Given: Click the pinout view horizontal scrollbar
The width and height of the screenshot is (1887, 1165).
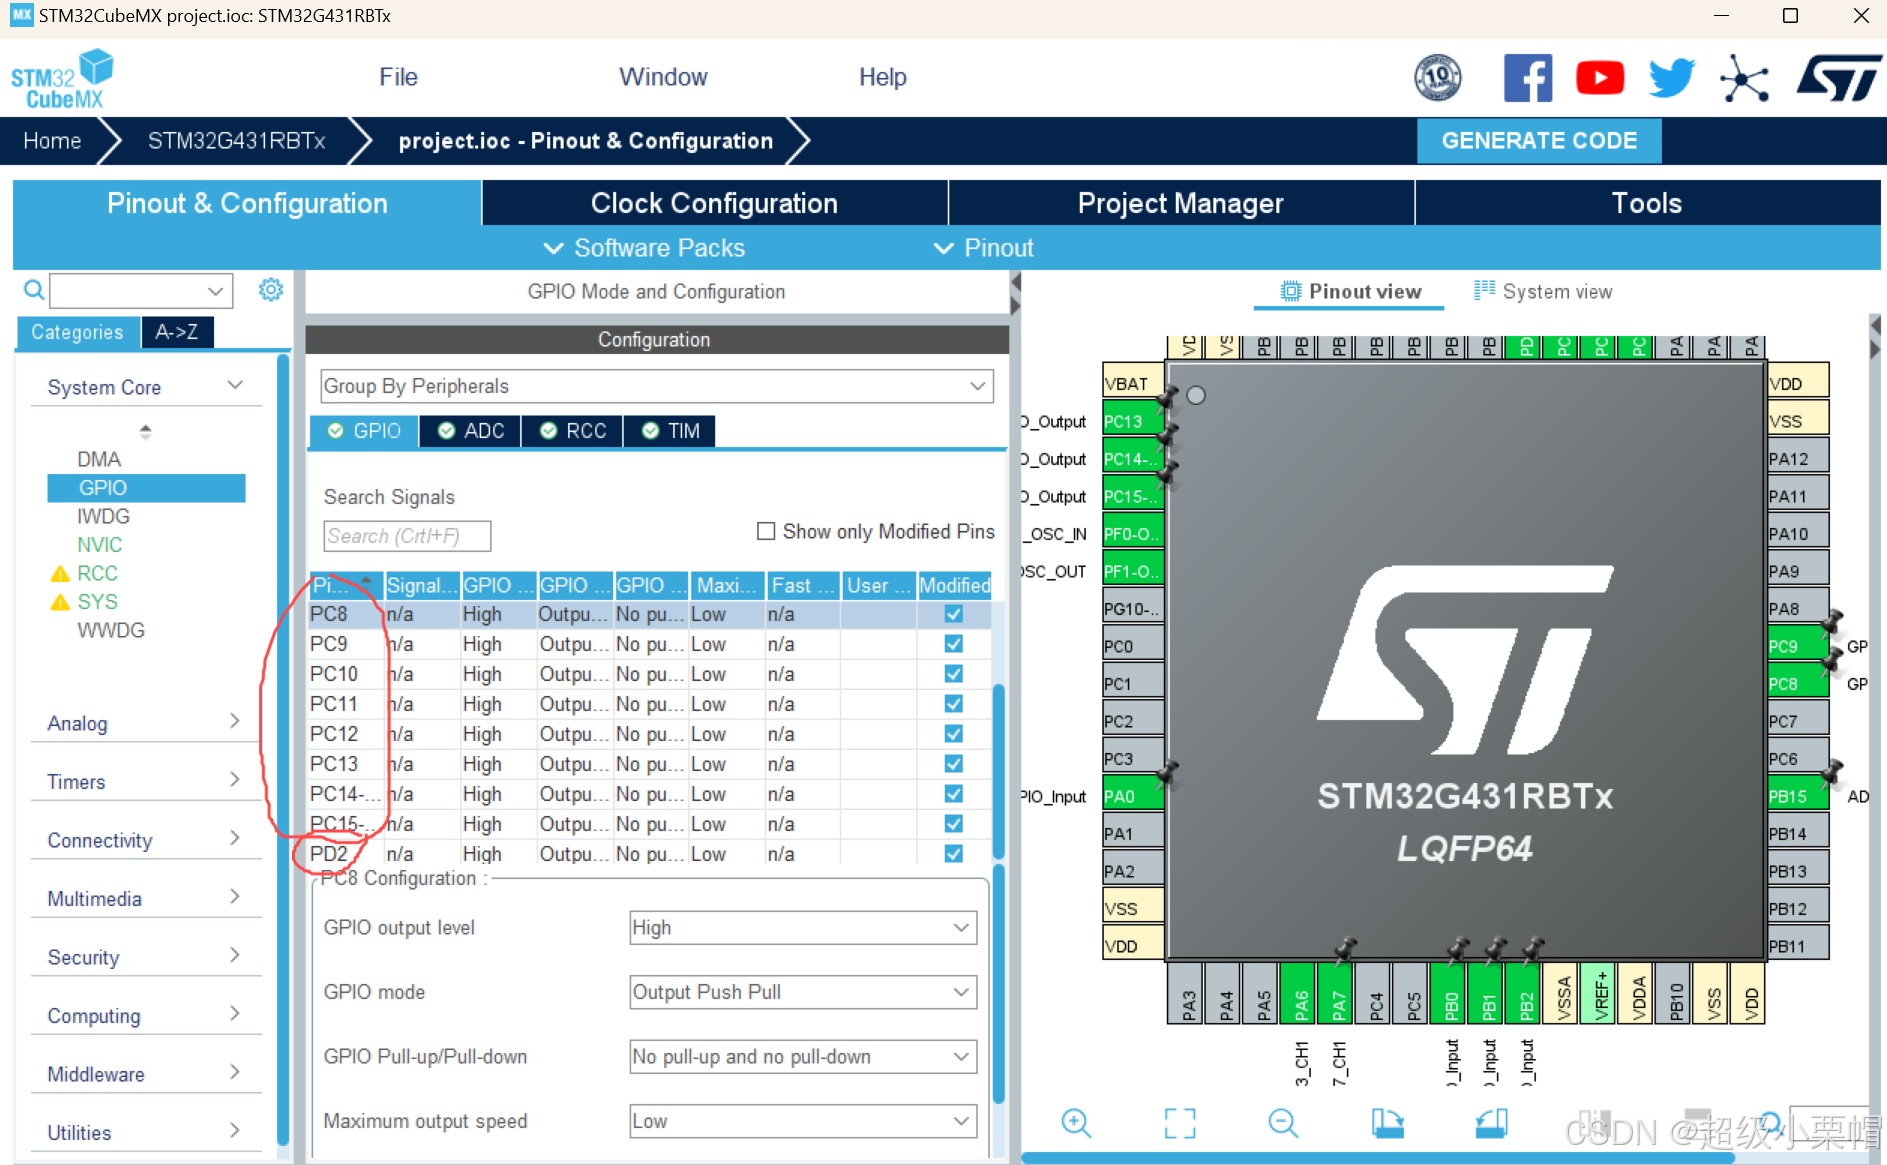Looking at the screenshot, I should click(x=1377, y=1158).
